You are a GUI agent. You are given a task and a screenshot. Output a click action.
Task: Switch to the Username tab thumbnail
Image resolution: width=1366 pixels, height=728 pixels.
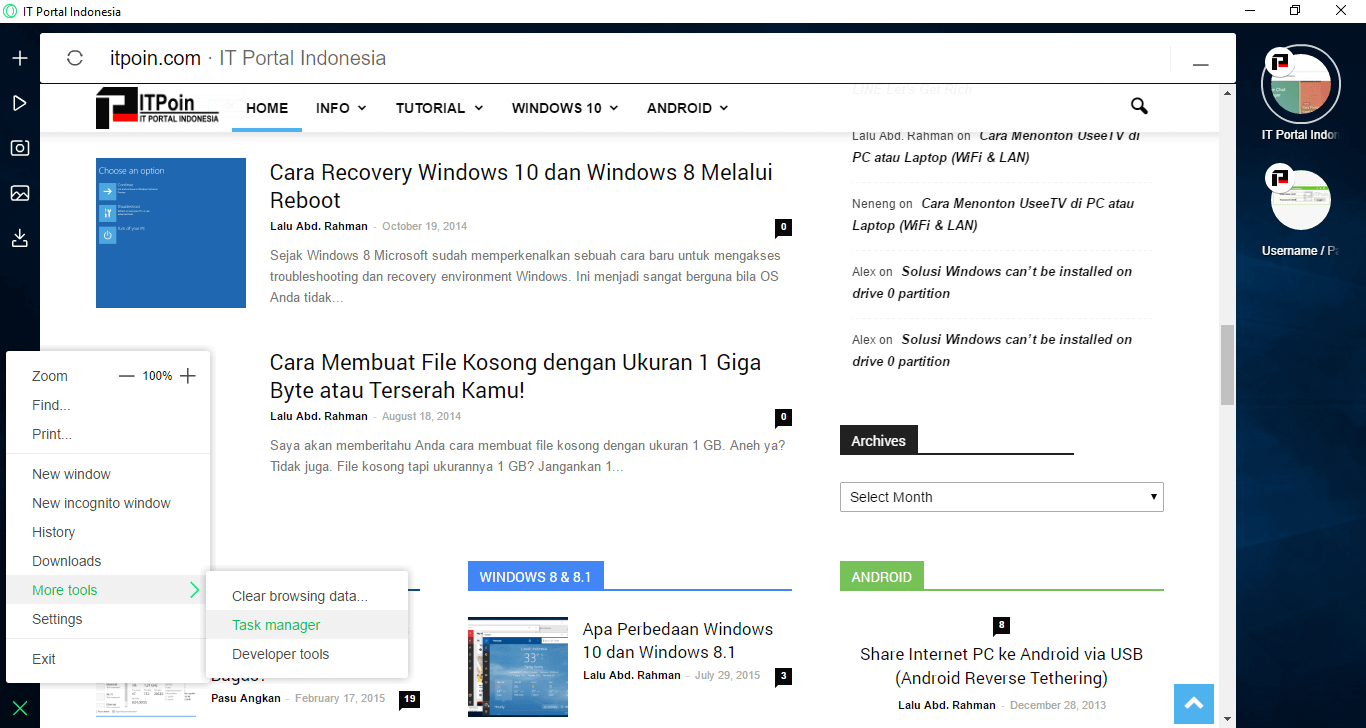pos(1300,200)
